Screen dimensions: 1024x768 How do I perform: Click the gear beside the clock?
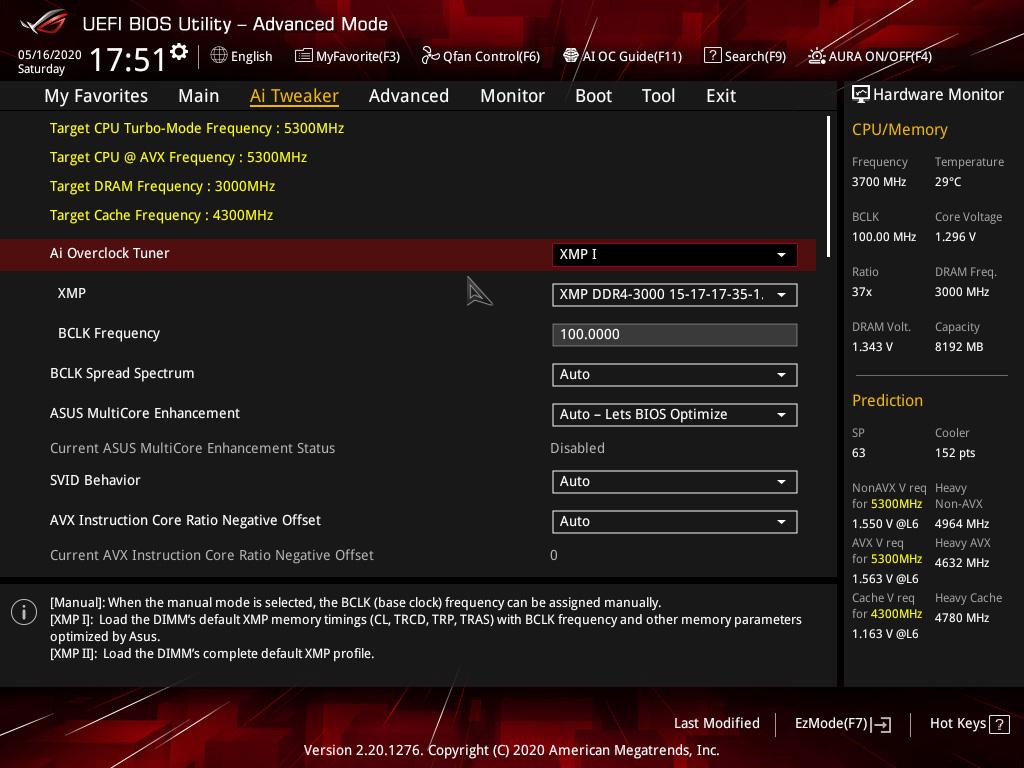(x=179, y=50)
